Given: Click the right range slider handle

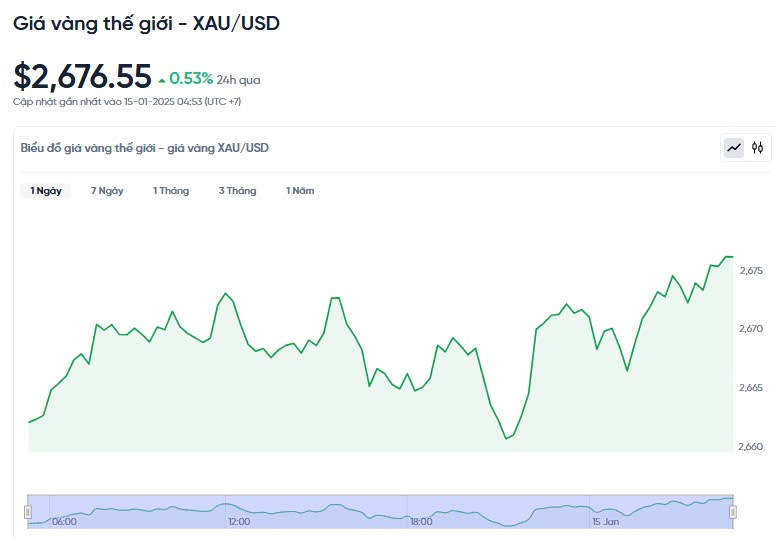Looking at the screenshot, I should (733, 511).
